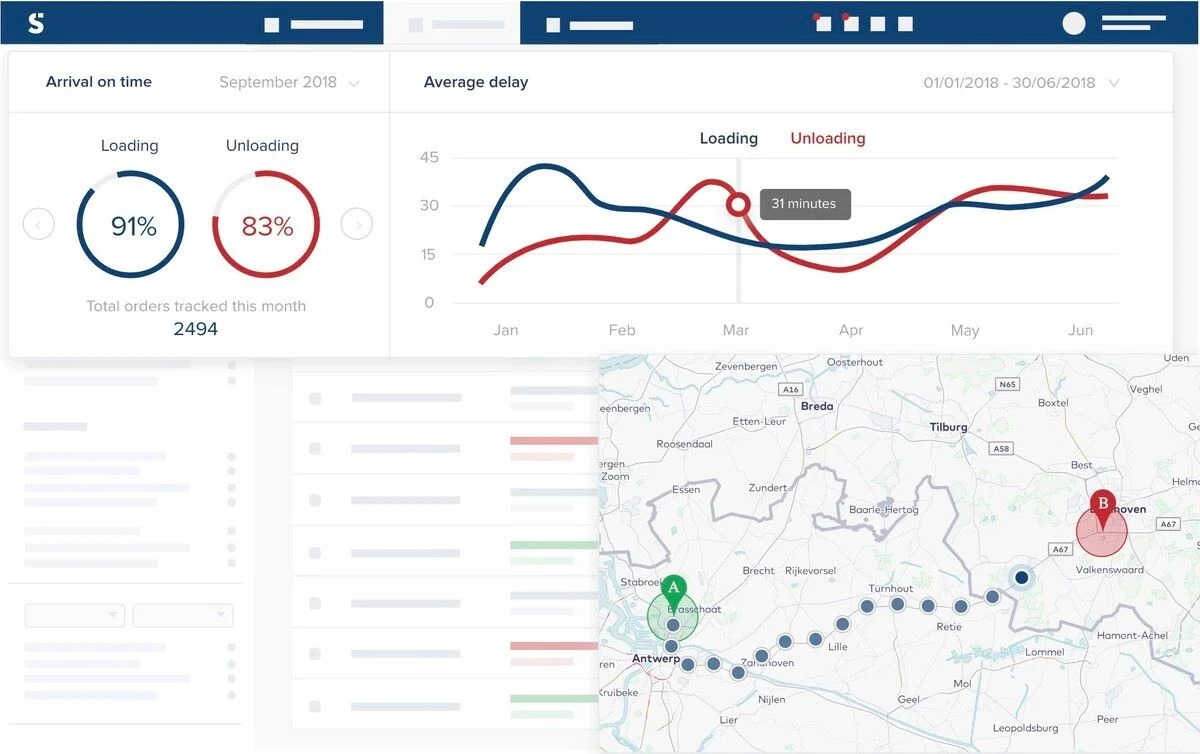Click the Leopoldsburg label on the map
Image resolution: width=1200 pixels, height=754 pixels.
(1027, 728)
